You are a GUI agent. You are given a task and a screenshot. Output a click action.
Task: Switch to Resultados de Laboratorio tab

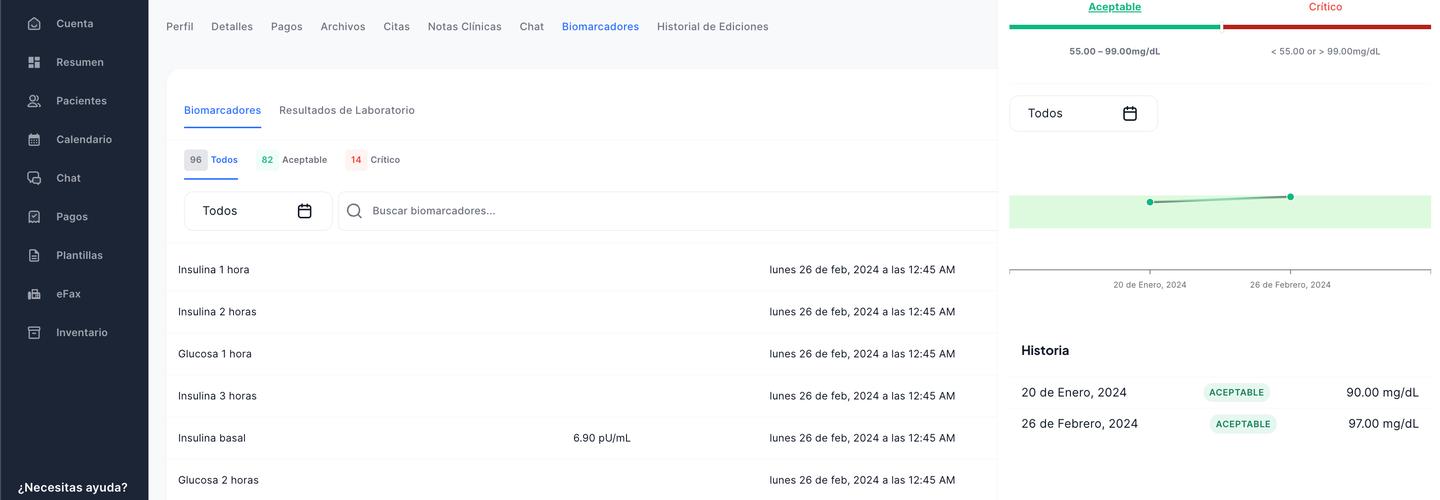coord(346,110)
